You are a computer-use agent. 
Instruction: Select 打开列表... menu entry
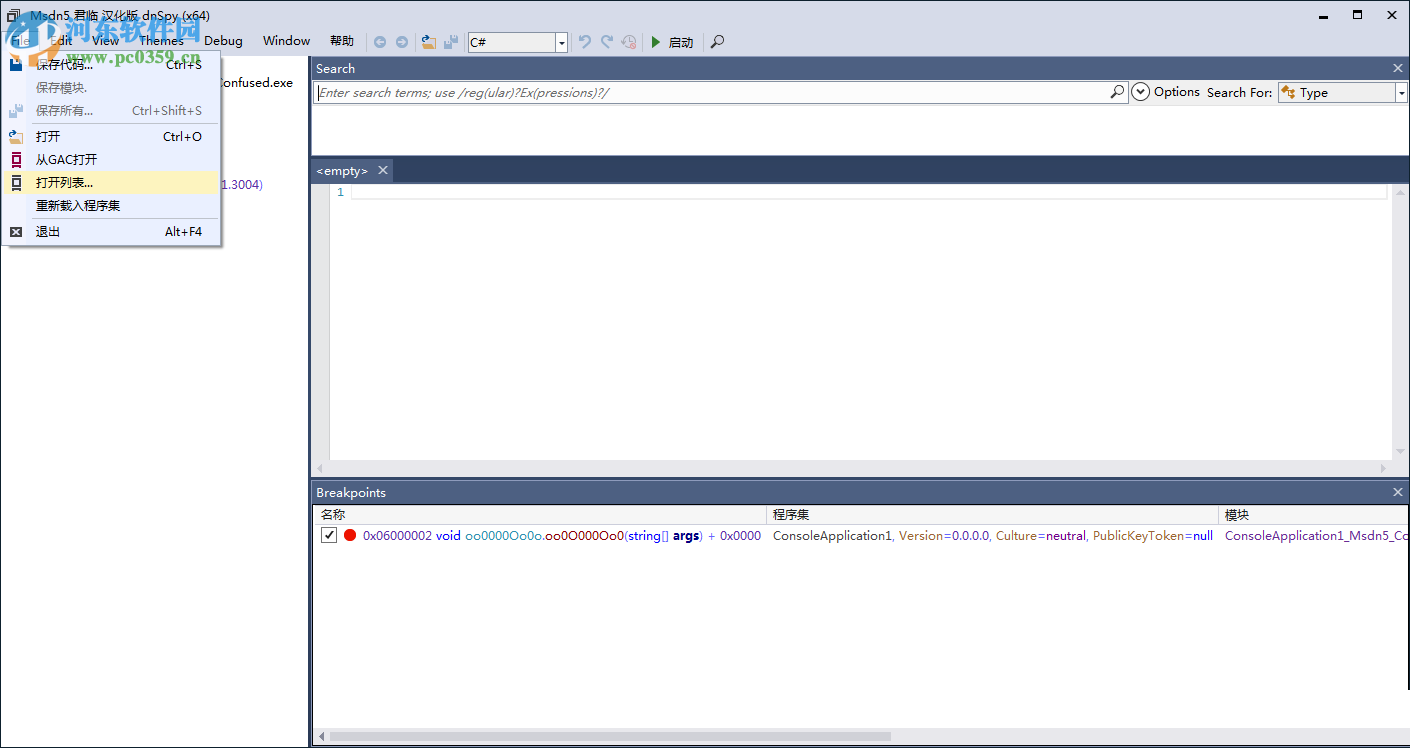pos(112,183)
